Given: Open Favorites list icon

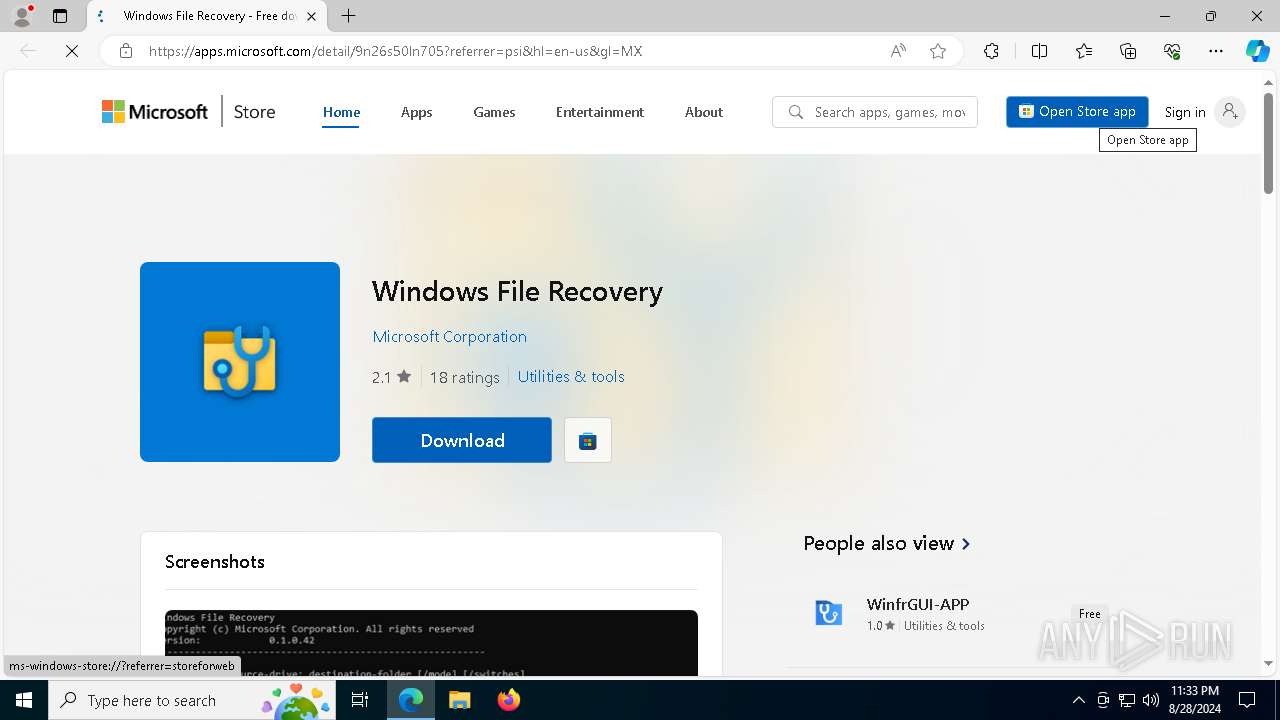Looking at the screenshot, I should pos(1084,51).
